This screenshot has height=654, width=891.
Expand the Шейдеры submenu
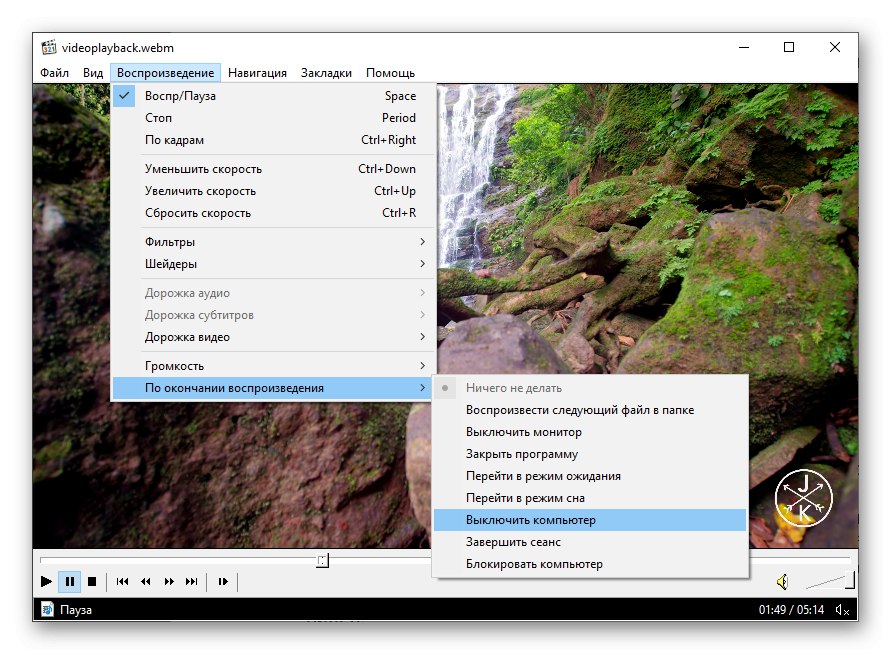[x=274, y=264]
